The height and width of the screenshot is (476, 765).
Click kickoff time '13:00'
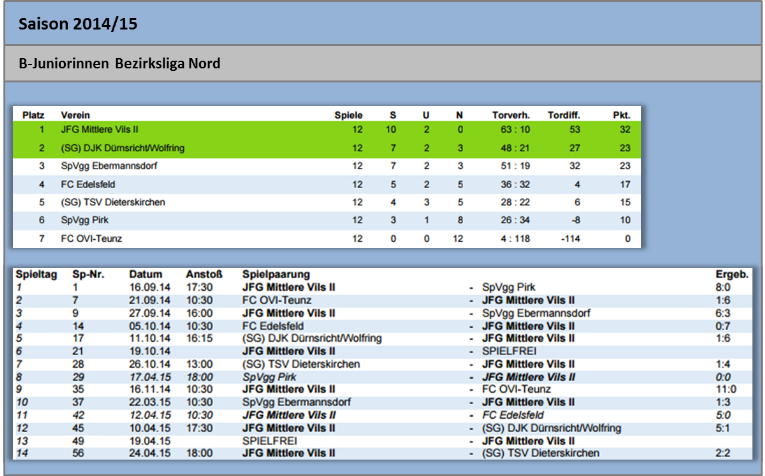pyautogui.click(x=199, y=364)
